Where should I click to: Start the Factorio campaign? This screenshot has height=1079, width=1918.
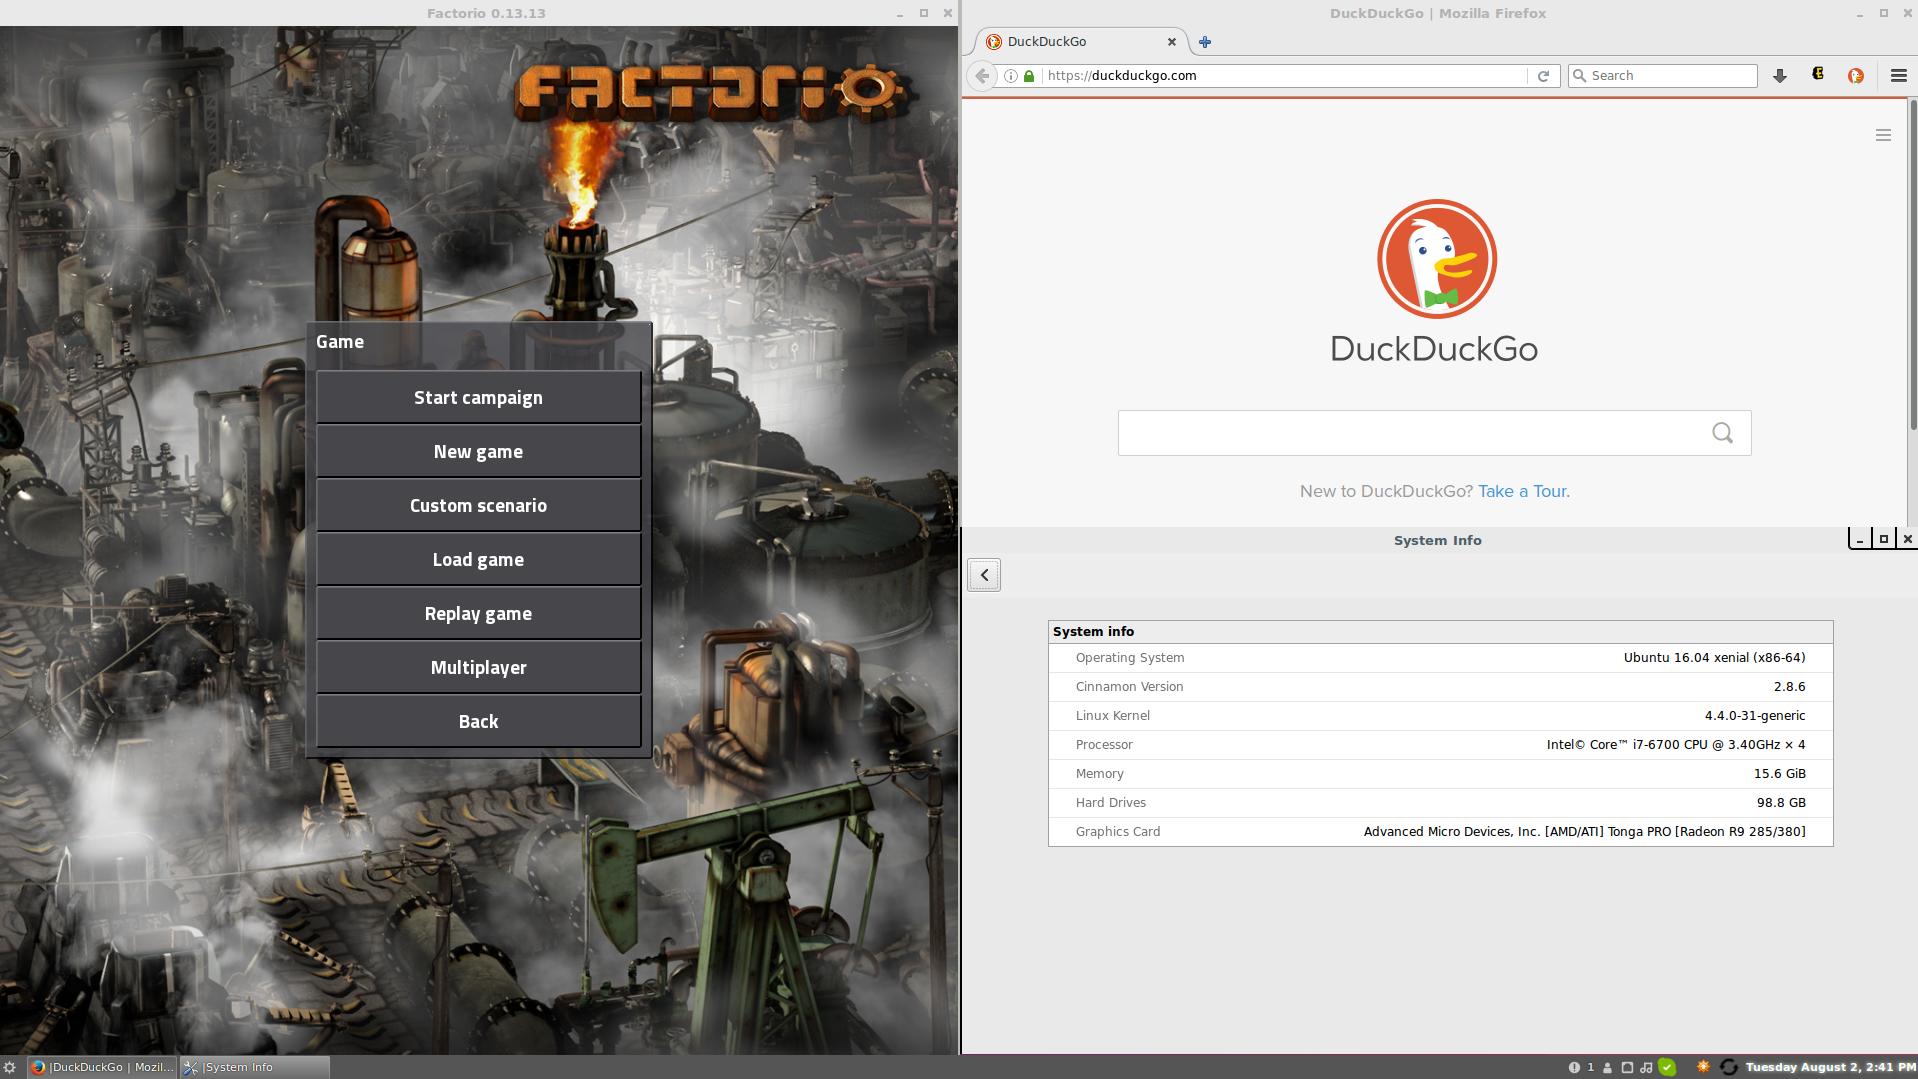tap(478, 397)
